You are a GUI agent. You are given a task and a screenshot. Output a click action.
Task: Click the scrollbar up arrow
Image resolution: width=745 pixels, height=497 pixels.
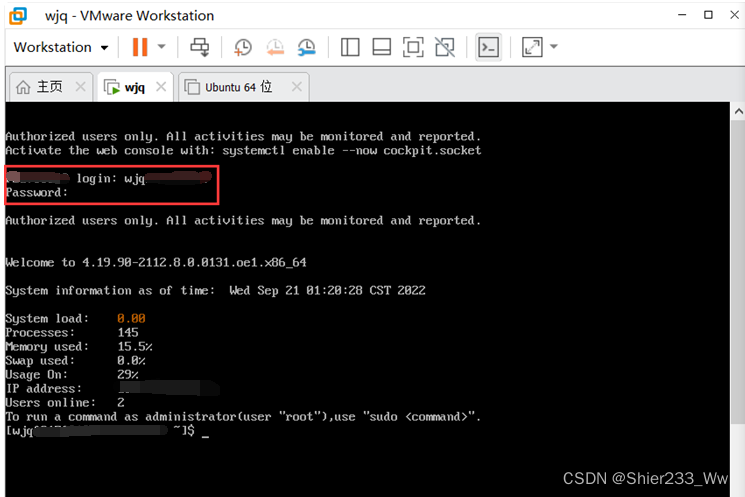point(738,111)
